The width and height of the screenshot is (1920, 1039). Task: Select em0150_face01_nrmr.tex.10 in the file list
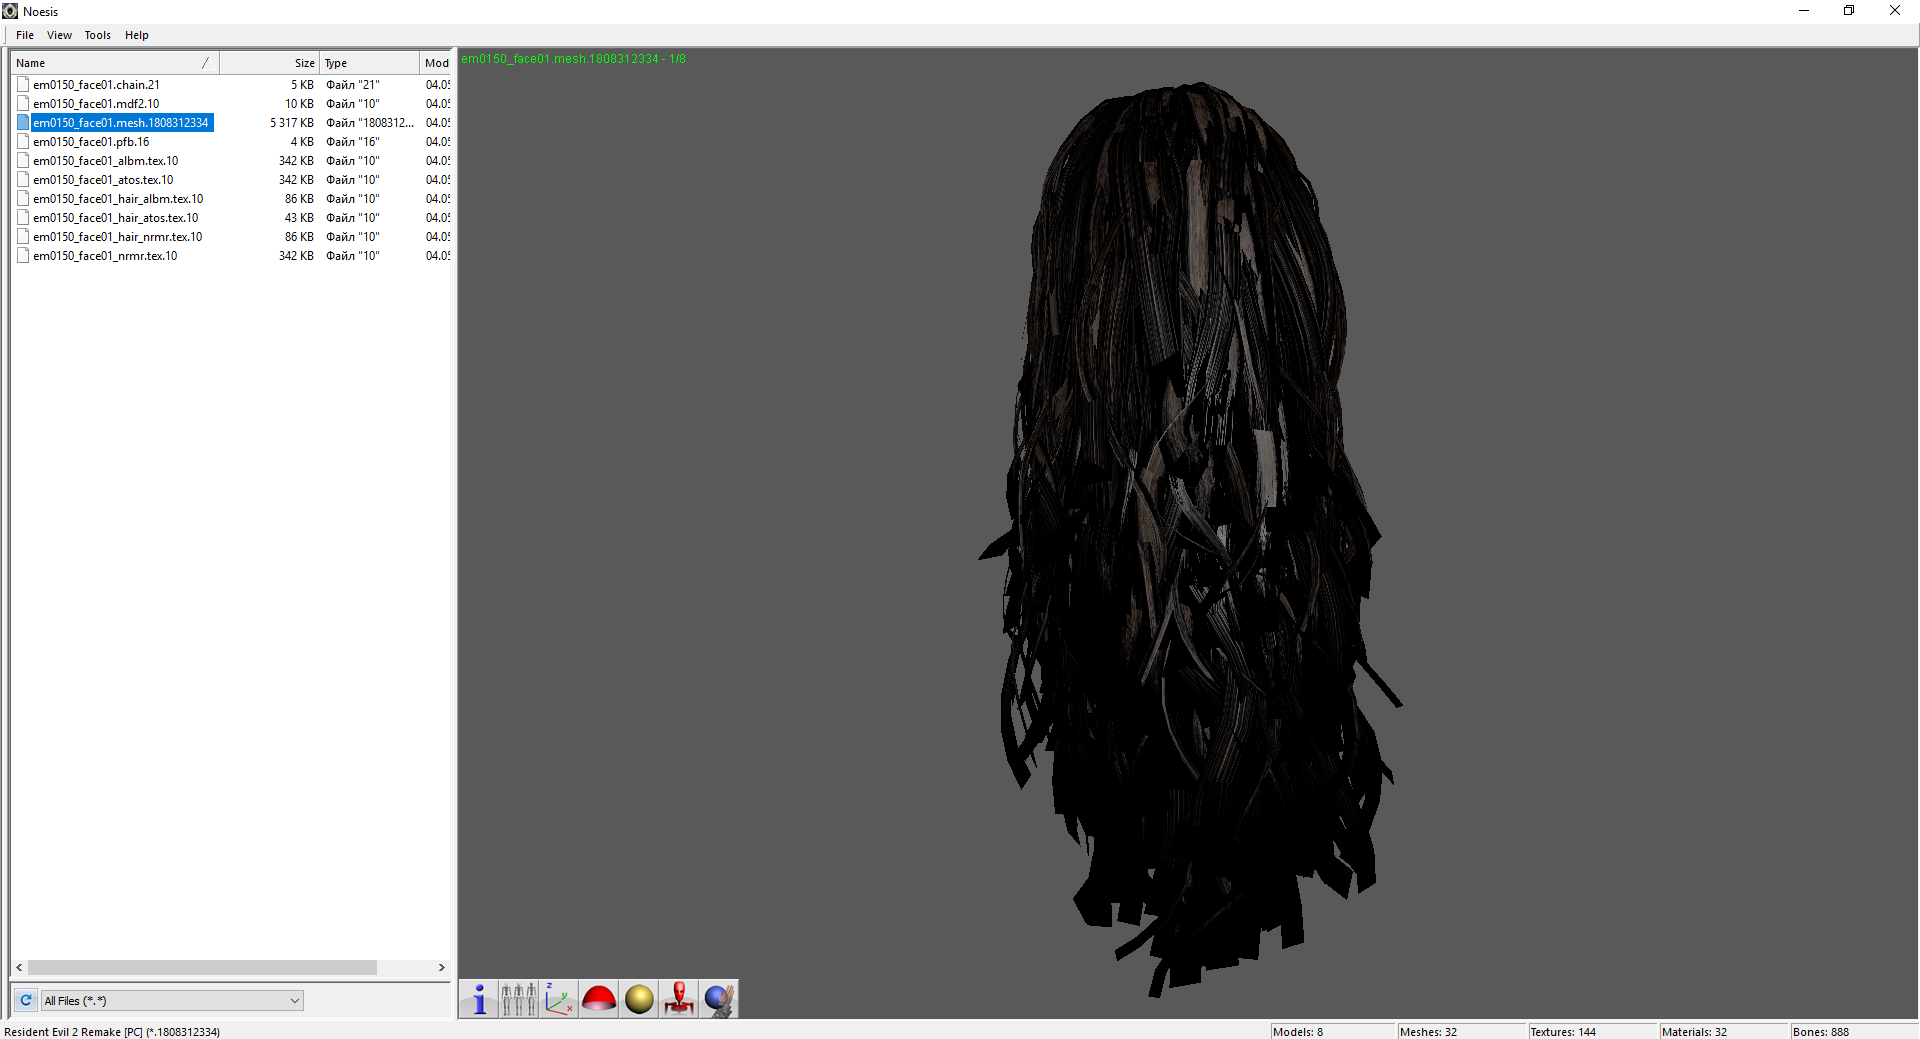click(x=105, y=256)
